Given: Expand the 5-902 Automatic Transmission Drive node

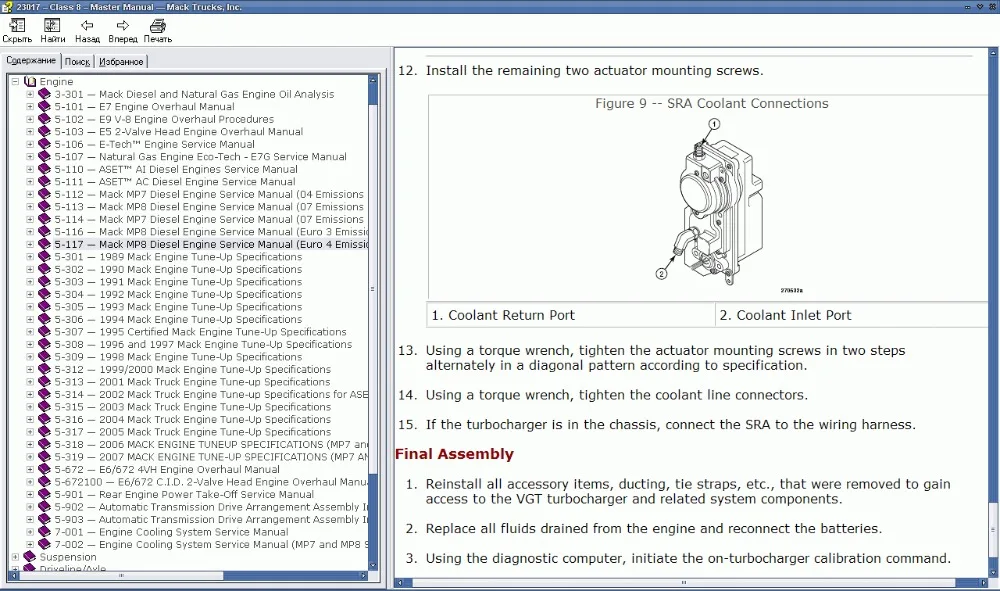Looking at the screenshot, I should (29, 507).
